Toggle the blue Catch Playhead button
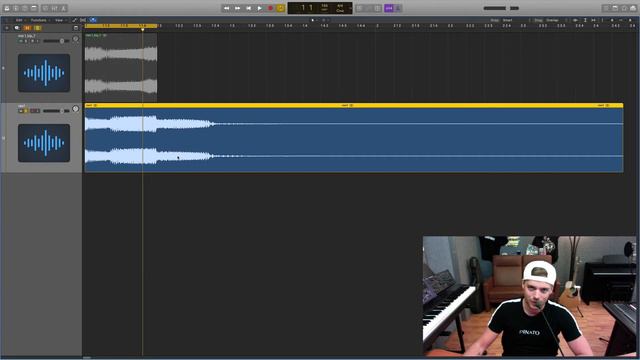Image resolution: width=640 pixels, height=360 pixels. [93, 20]
